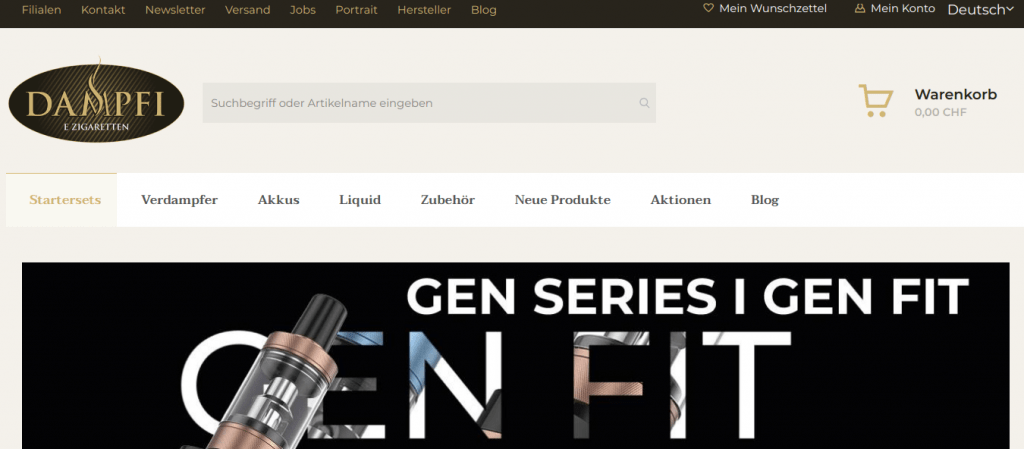Viewport: 1024px width, 449px height.
Task: View Aktionen offers
Action: click(680, 200)
